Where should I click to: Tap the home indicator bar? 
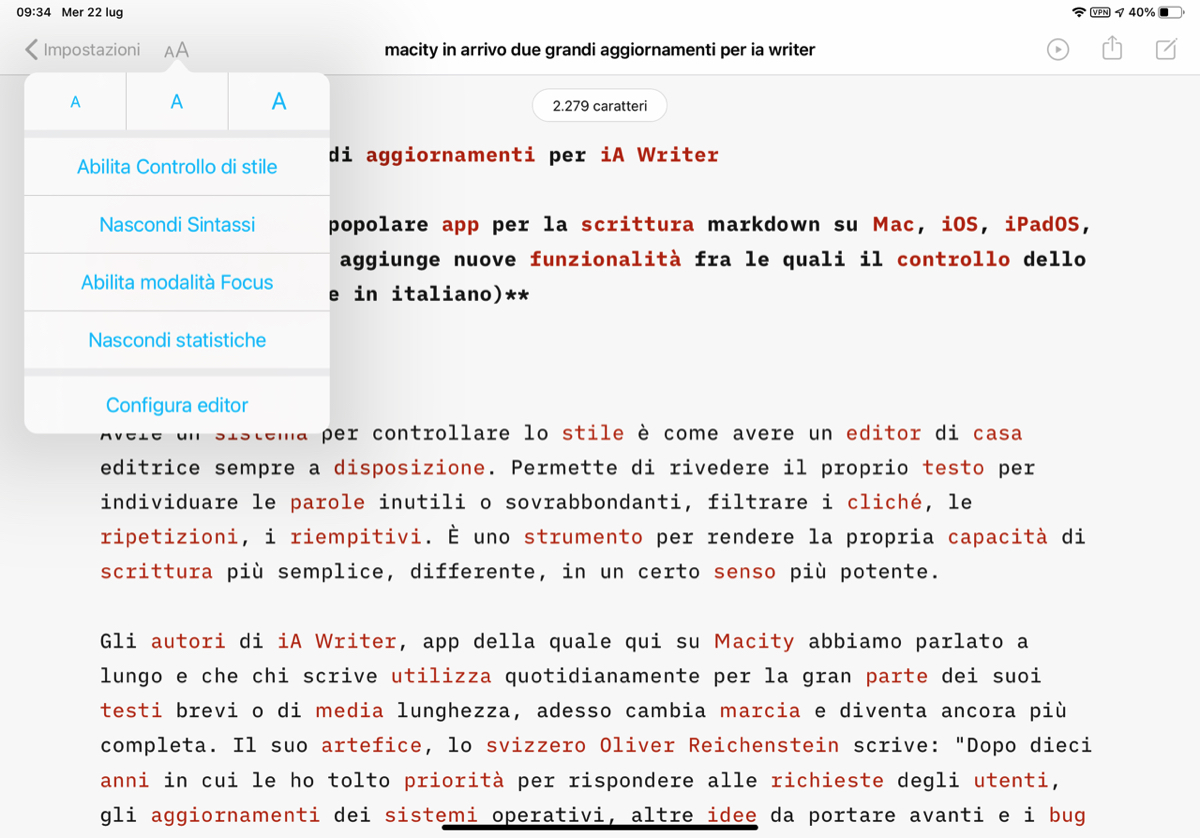[599, 826]
